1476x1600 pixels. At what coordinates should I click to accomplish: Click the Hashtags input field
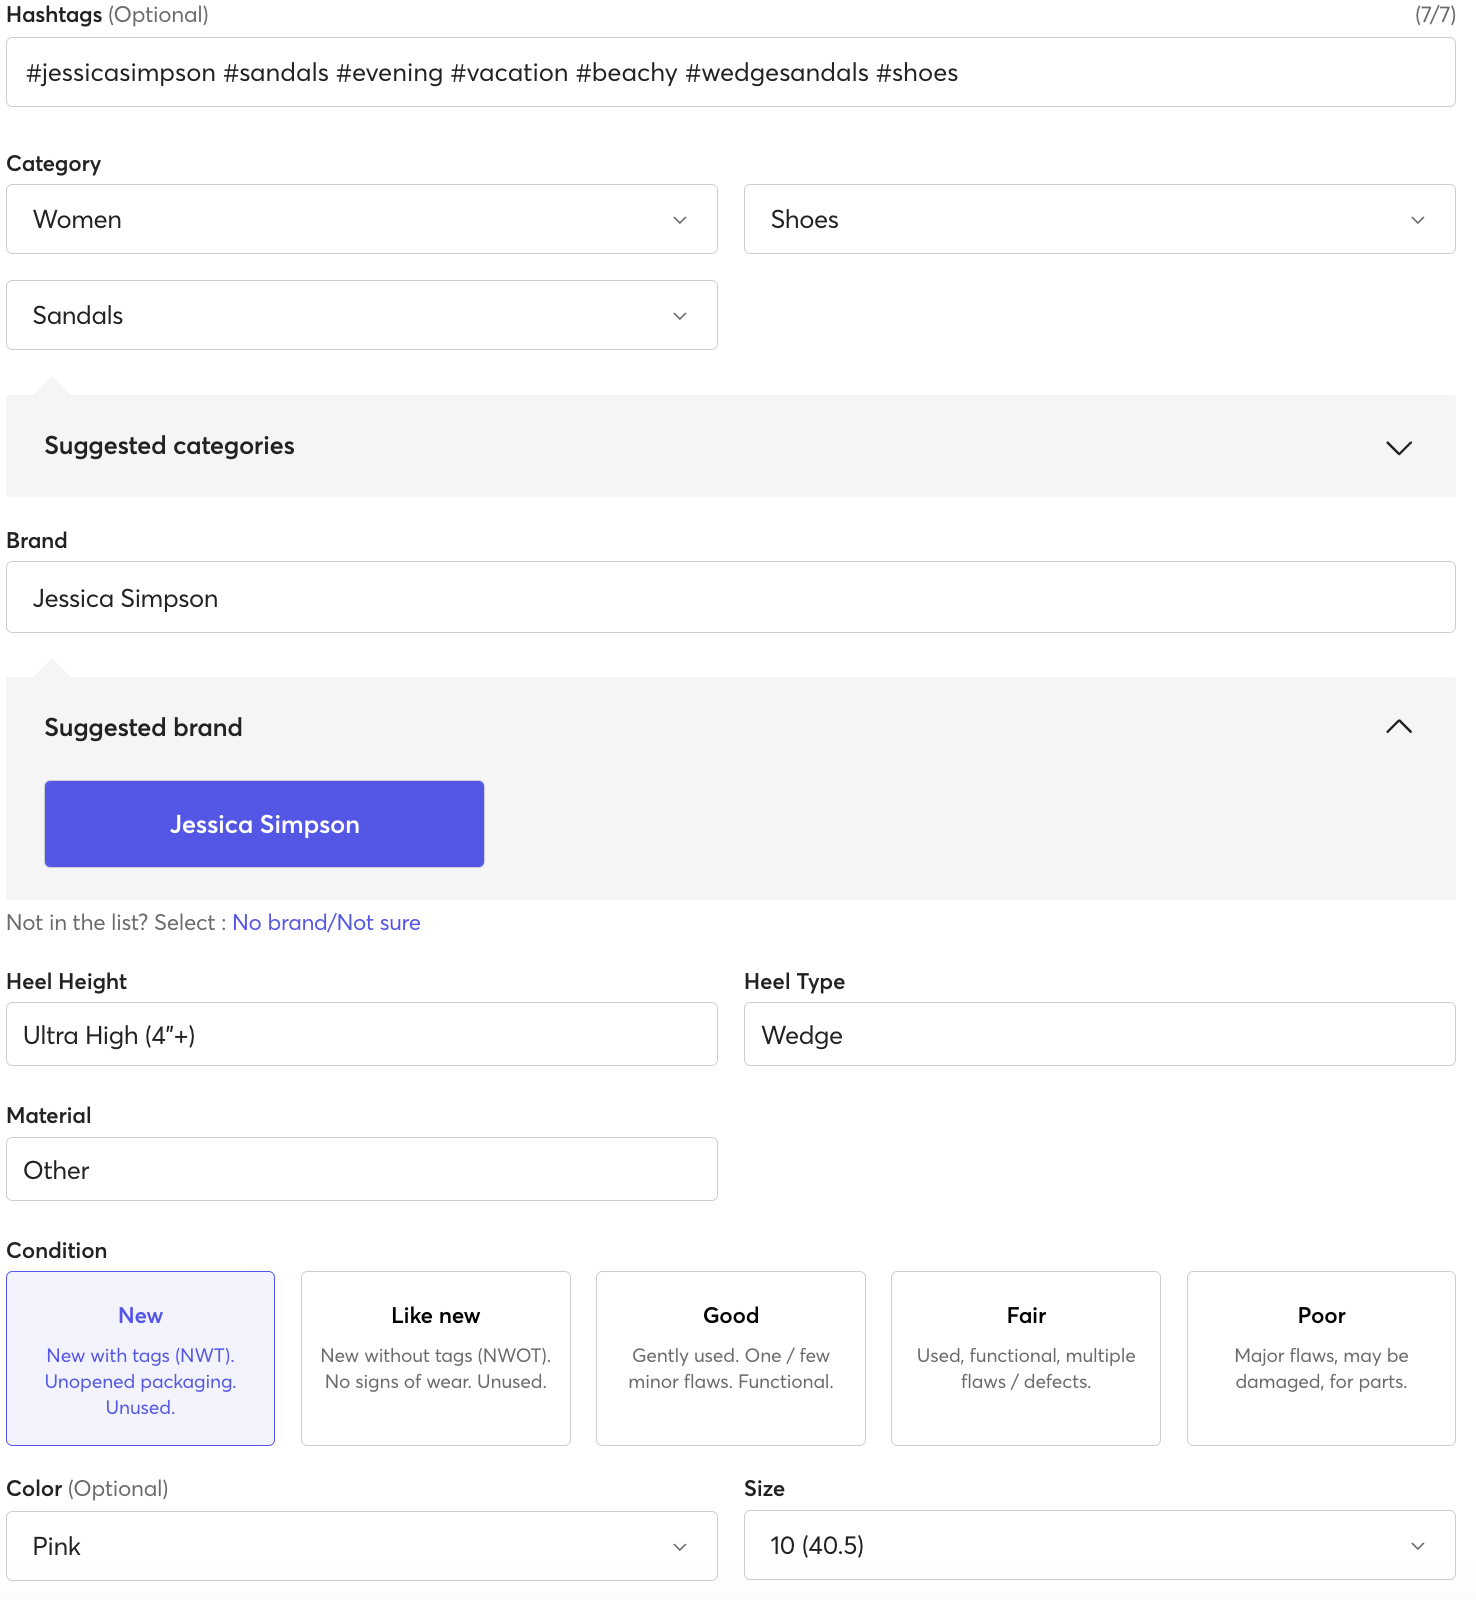[730, 72]
